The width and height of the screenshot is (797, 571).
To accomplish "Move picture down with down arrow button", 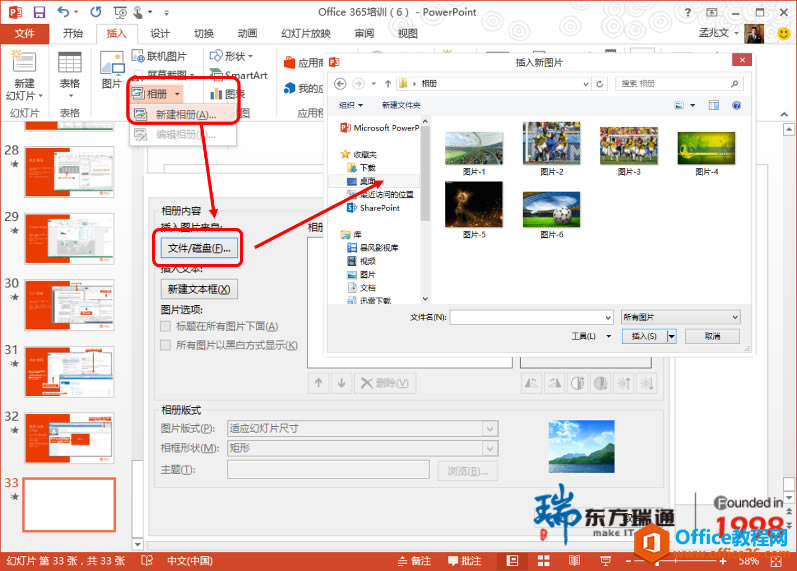I will [342, 383].
